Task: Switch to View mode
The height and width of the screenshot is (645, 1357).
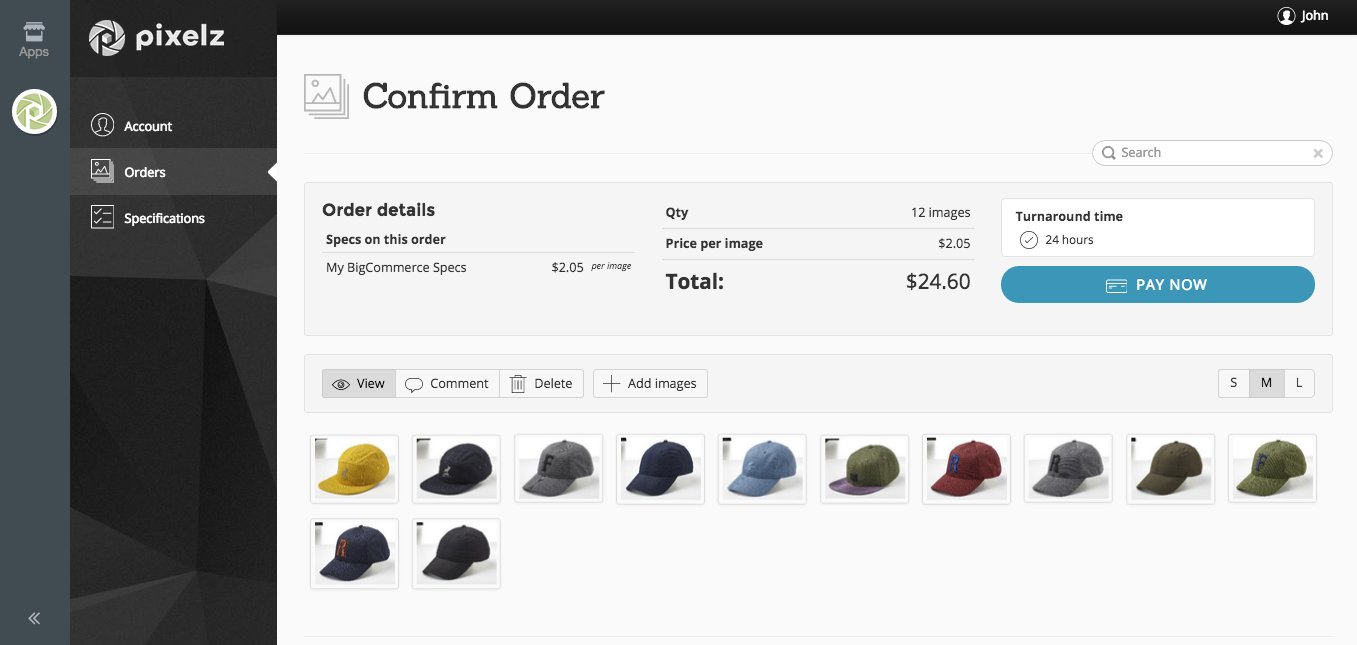Action: (x=359, y=384)
